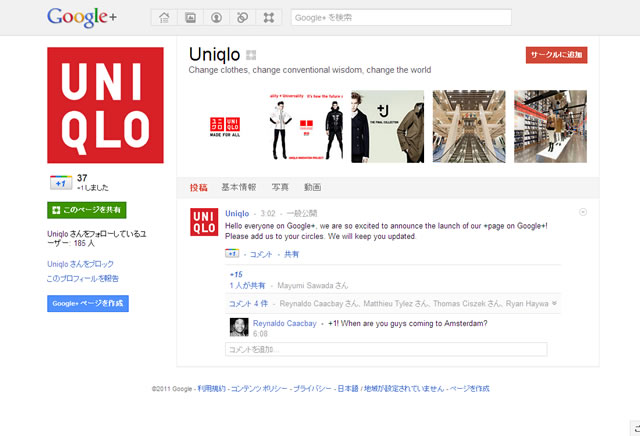Add Uniqlo to circles with red button
Image resolution: width=640 pixels, height=436 pixels.
pos(556,55)
